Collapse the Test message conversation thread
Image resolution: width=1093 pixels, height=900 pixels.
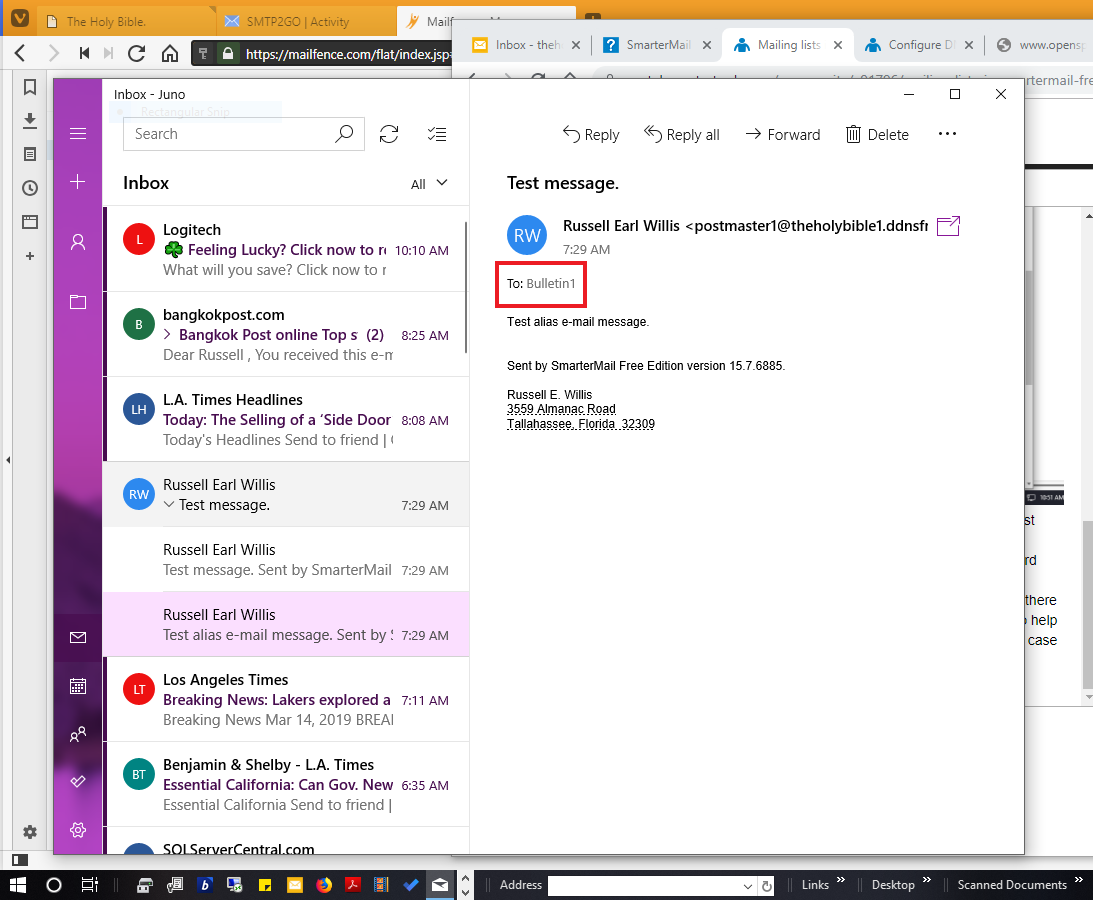point(168,505)
